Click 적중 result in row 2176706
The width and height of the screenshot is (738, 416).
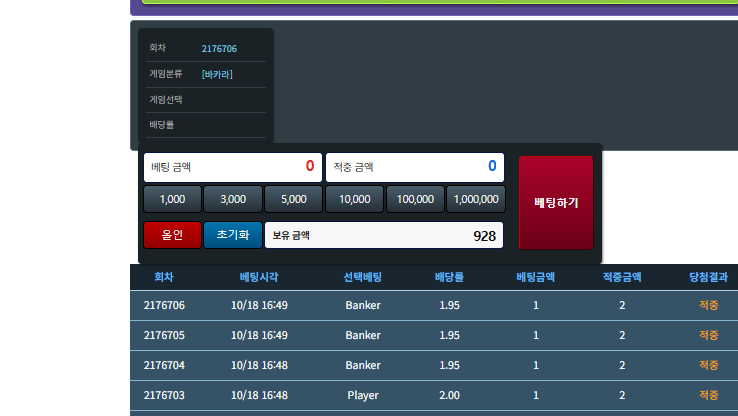click(x=708, y=305)
